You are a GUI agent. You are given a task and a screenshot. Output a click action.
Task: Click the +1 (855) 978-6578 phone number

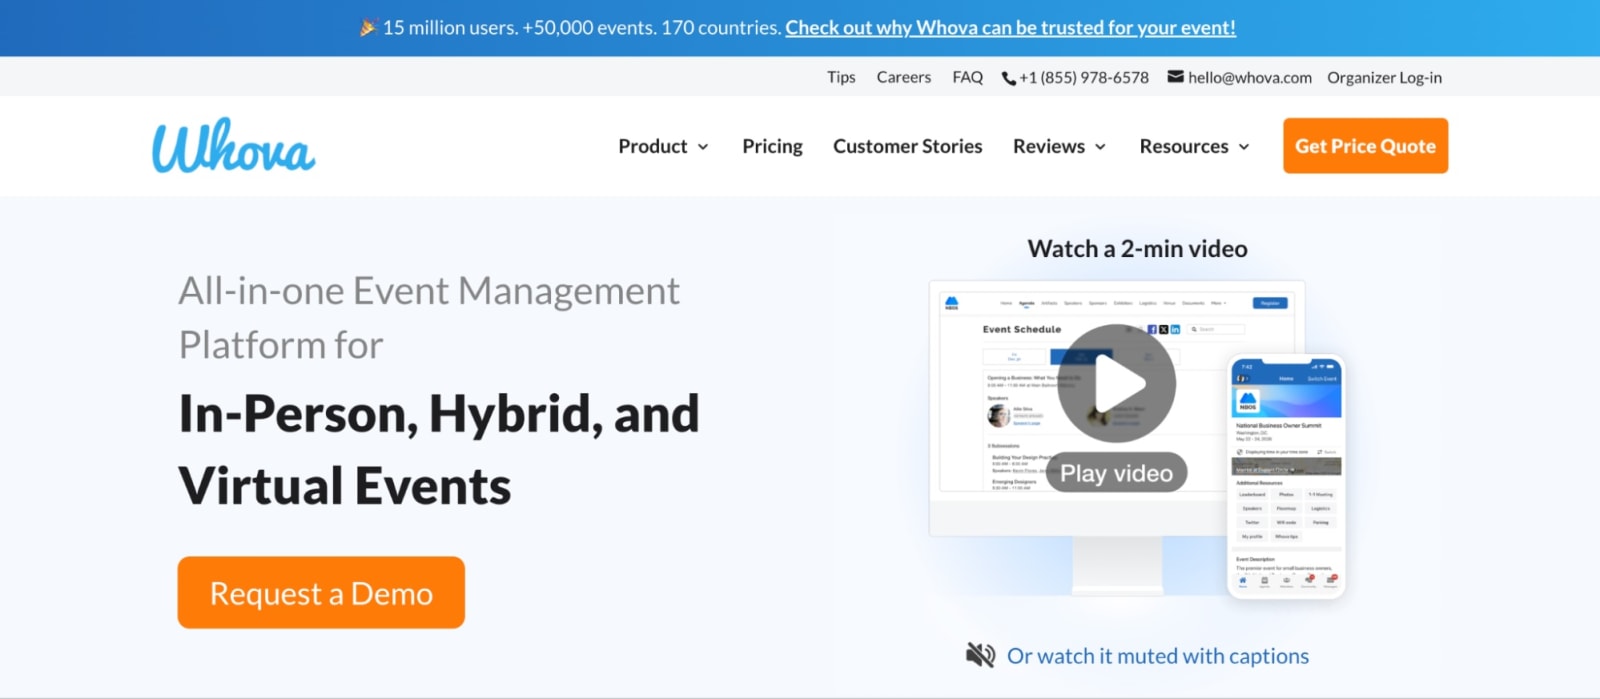pyautogui.click(x=1084, y=77)
